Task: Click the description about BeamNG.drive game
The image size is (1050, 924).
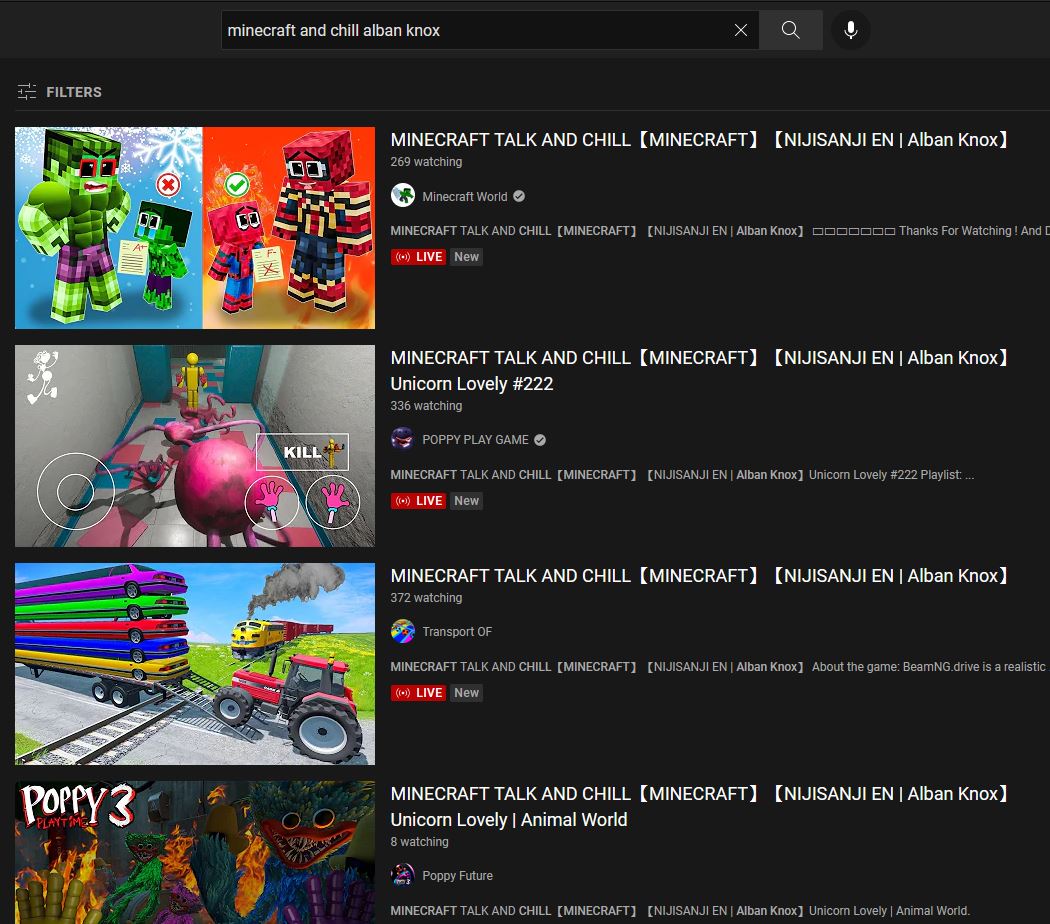Action: [x=720, y=666]
